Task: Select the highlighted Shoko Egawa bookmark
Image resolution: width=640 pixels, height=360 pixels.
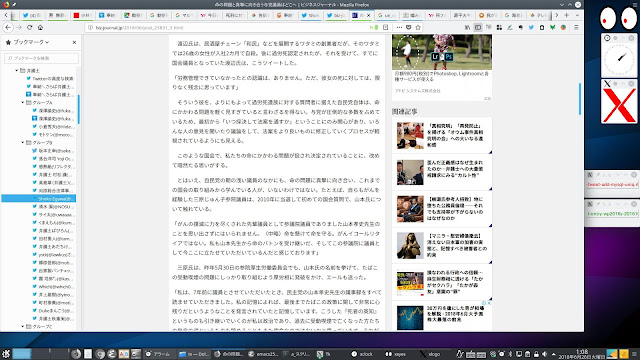Action: 39,198
